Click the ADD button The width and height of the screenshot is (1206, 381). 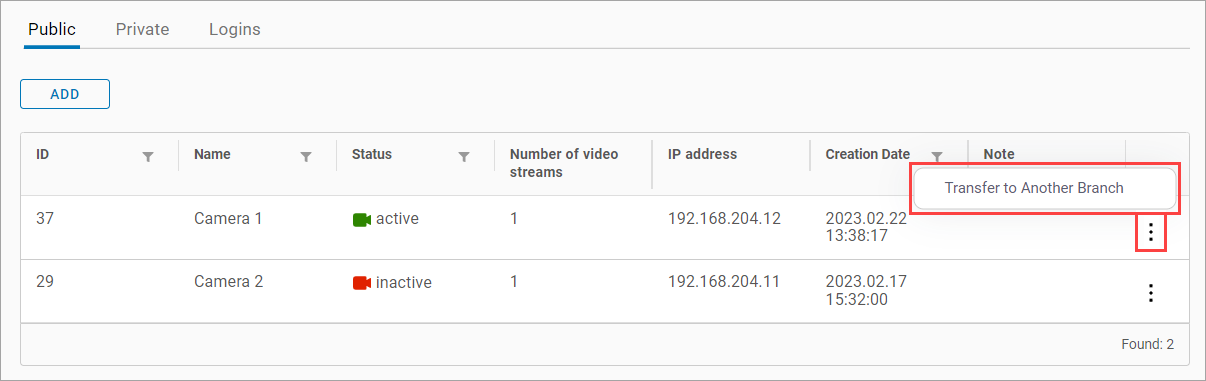pyautogui.click(x=65, y=94)
